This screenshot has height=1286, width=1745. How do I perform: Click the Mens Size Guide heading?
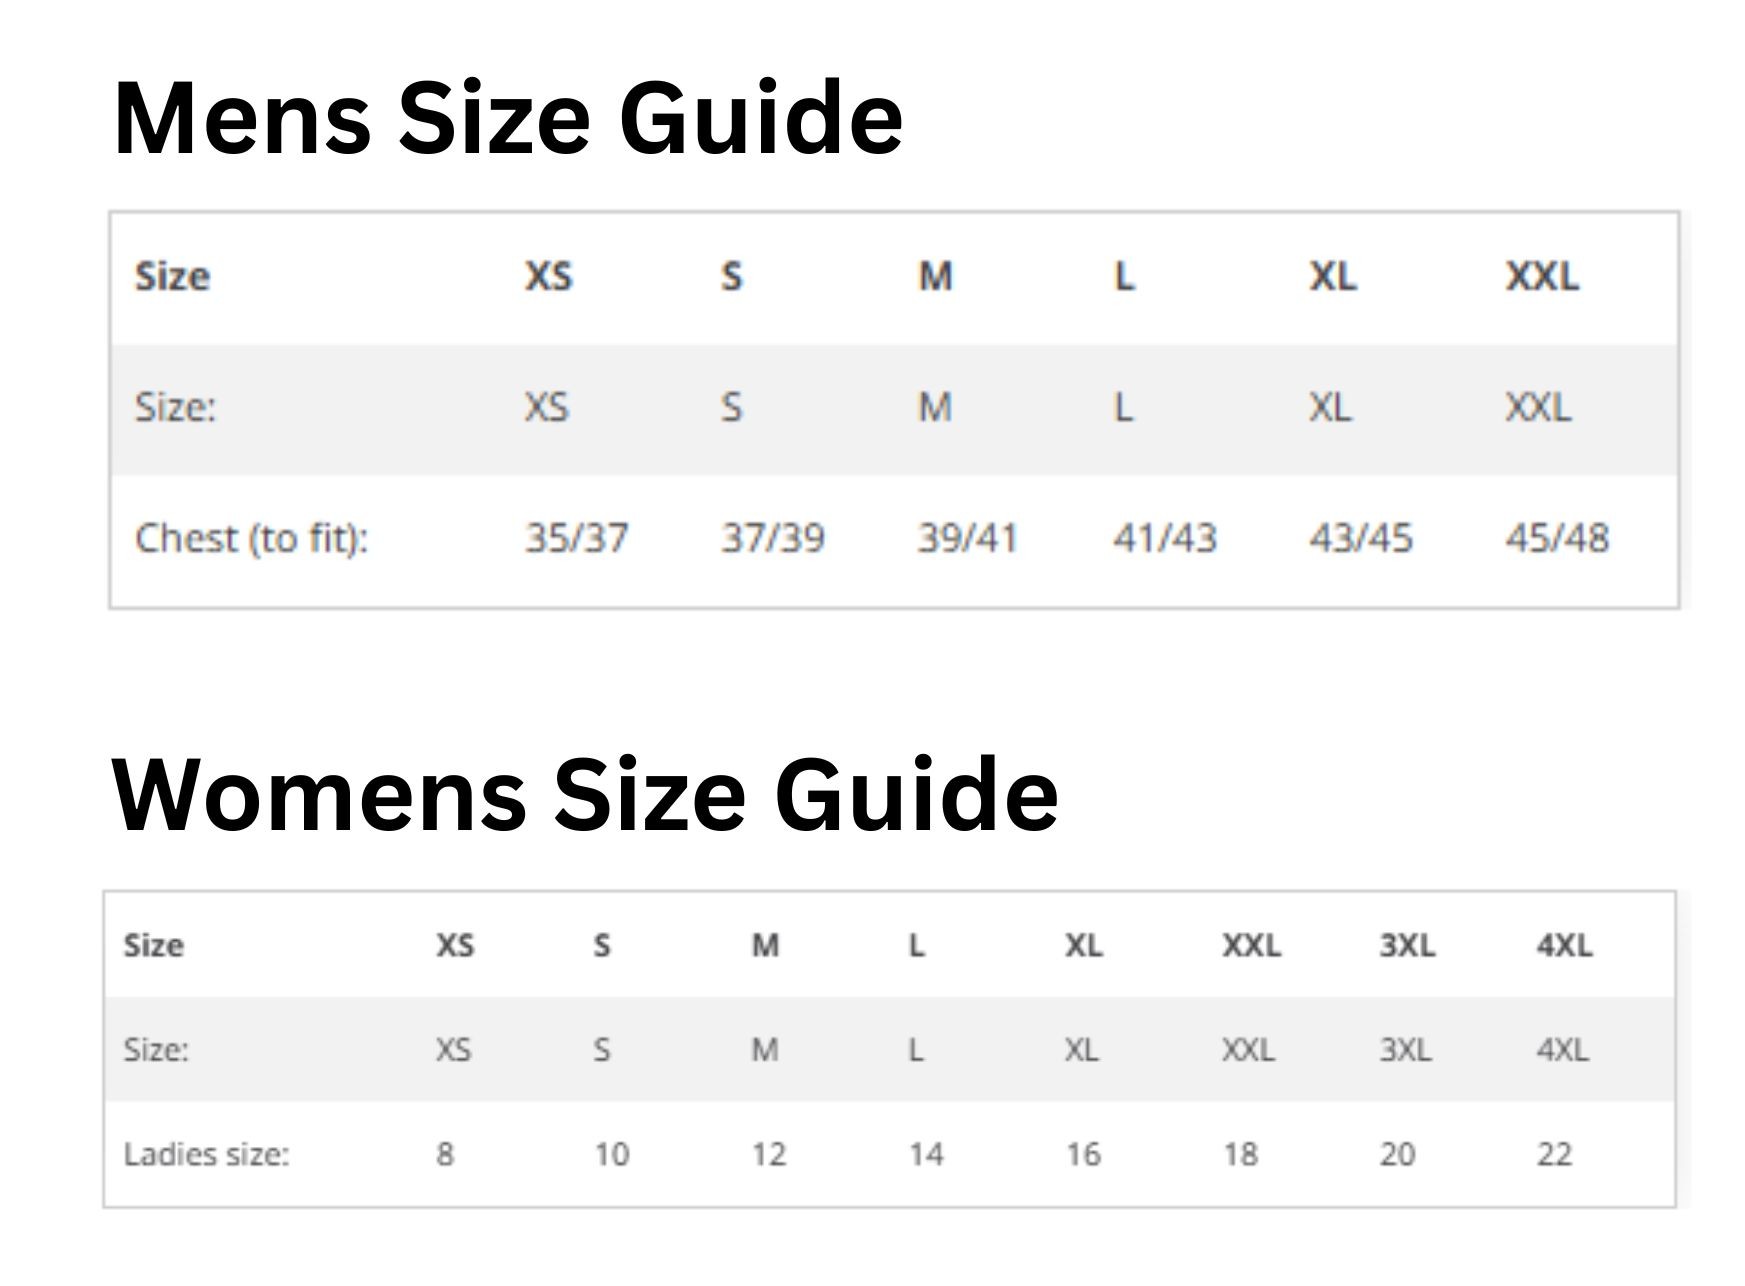508,119
